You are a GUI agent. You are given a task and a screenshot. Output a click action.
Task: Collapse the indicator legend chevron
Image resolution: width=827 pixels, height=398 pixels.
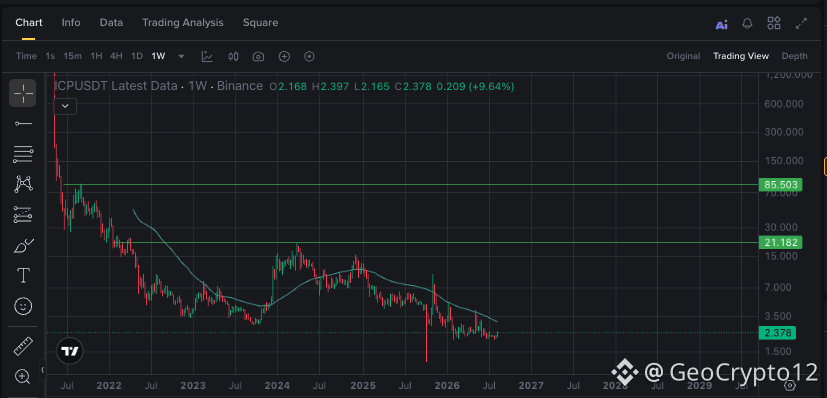click(x=65, y=106)
